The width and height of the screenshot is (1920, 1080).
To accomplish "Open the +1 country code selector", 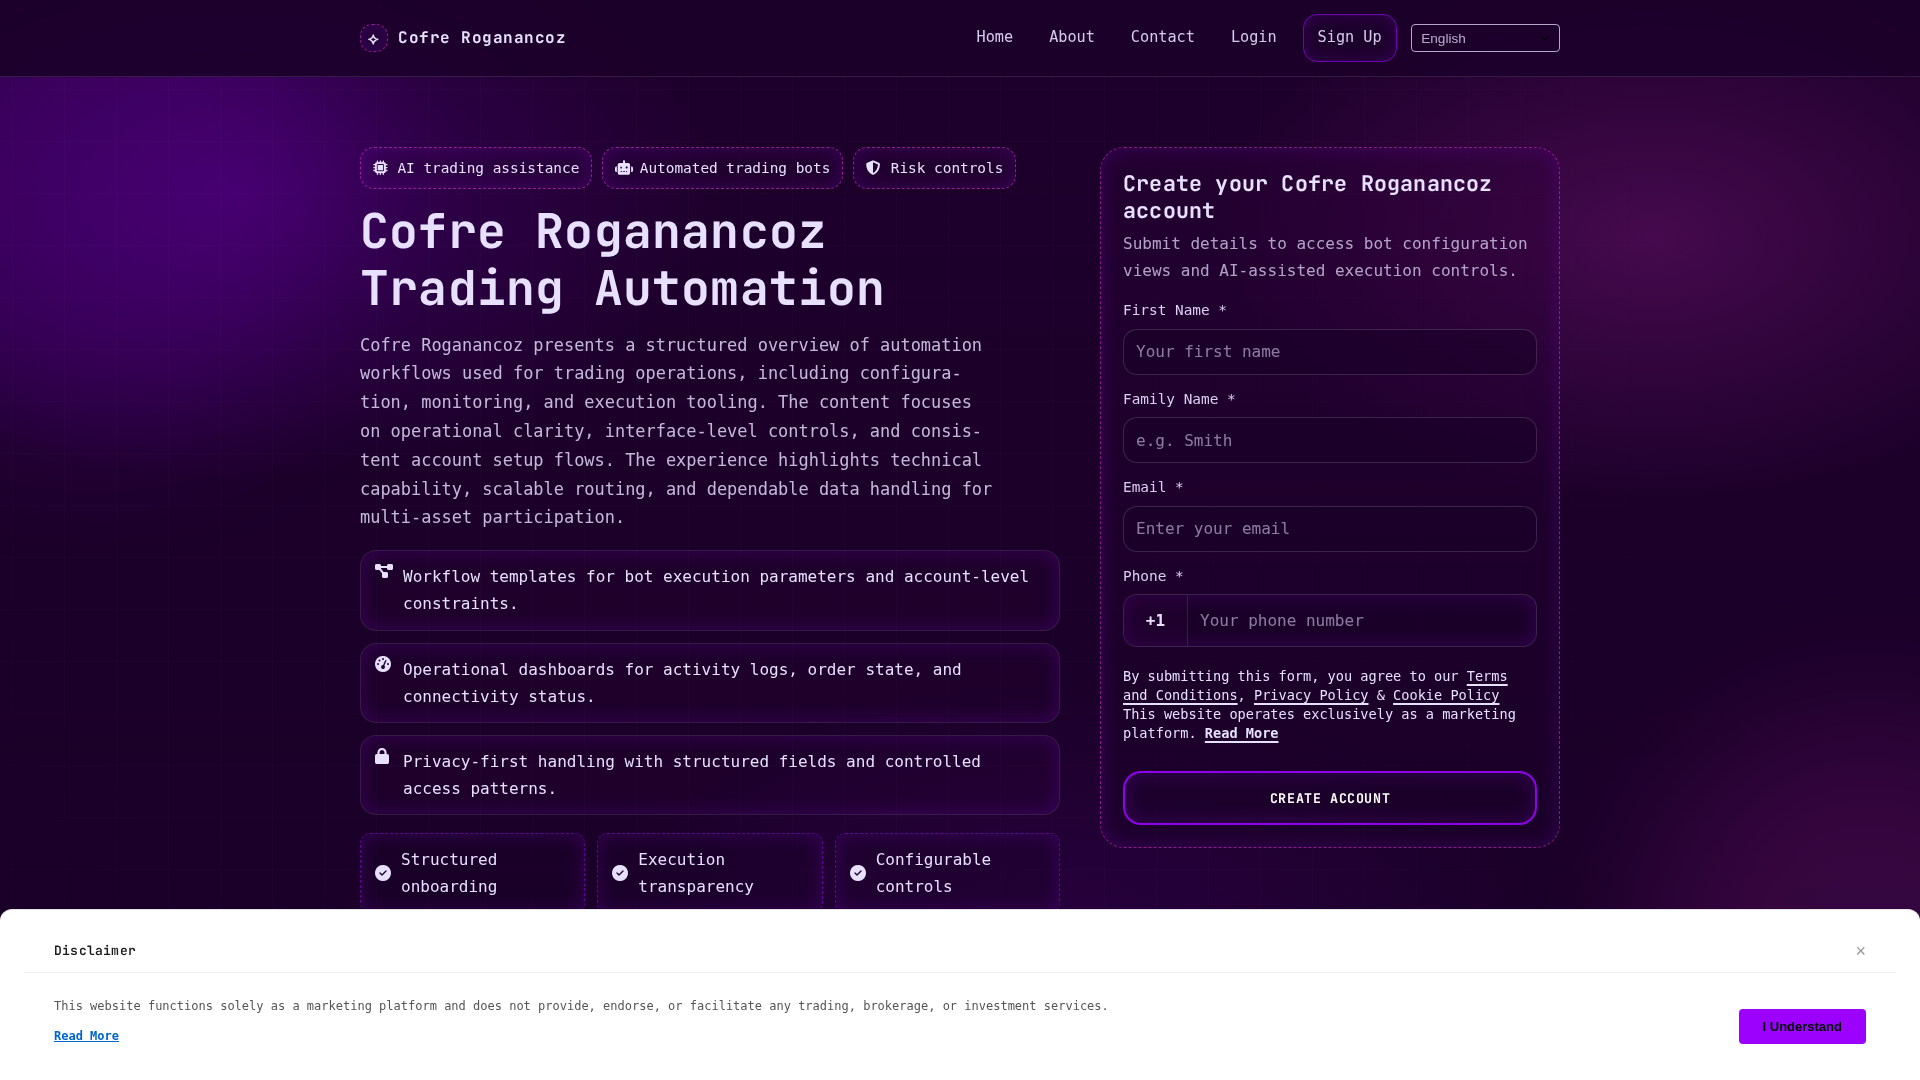I will click(1155, 621).
